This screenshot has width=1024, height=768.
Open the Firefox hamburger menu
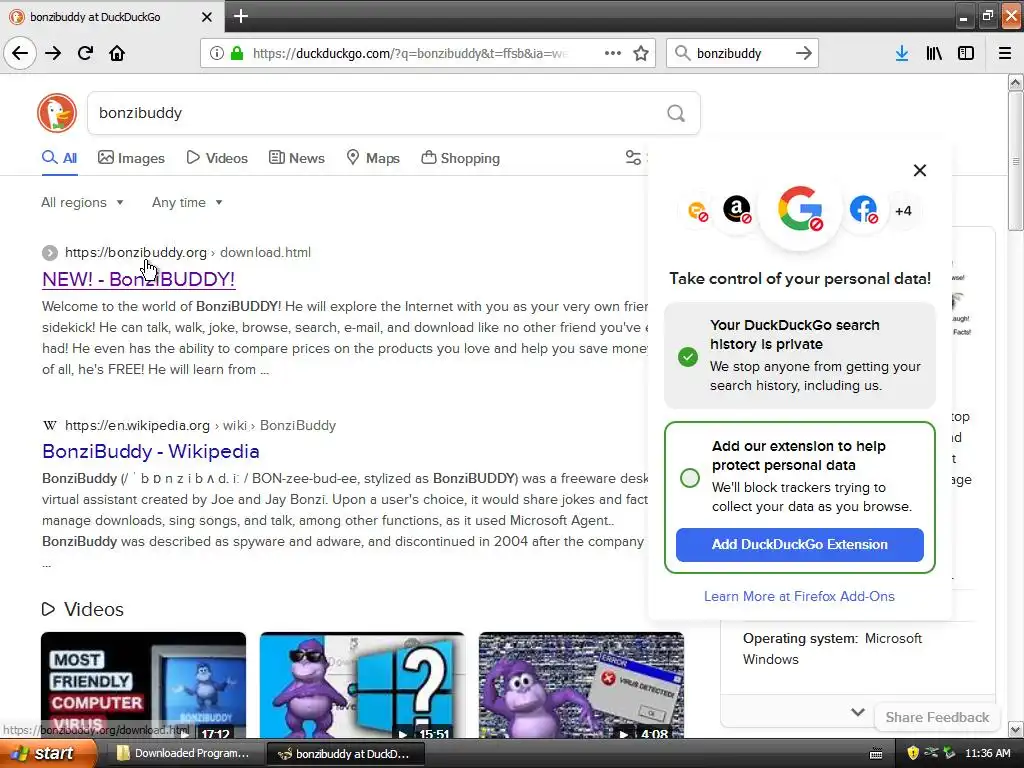1005,53
